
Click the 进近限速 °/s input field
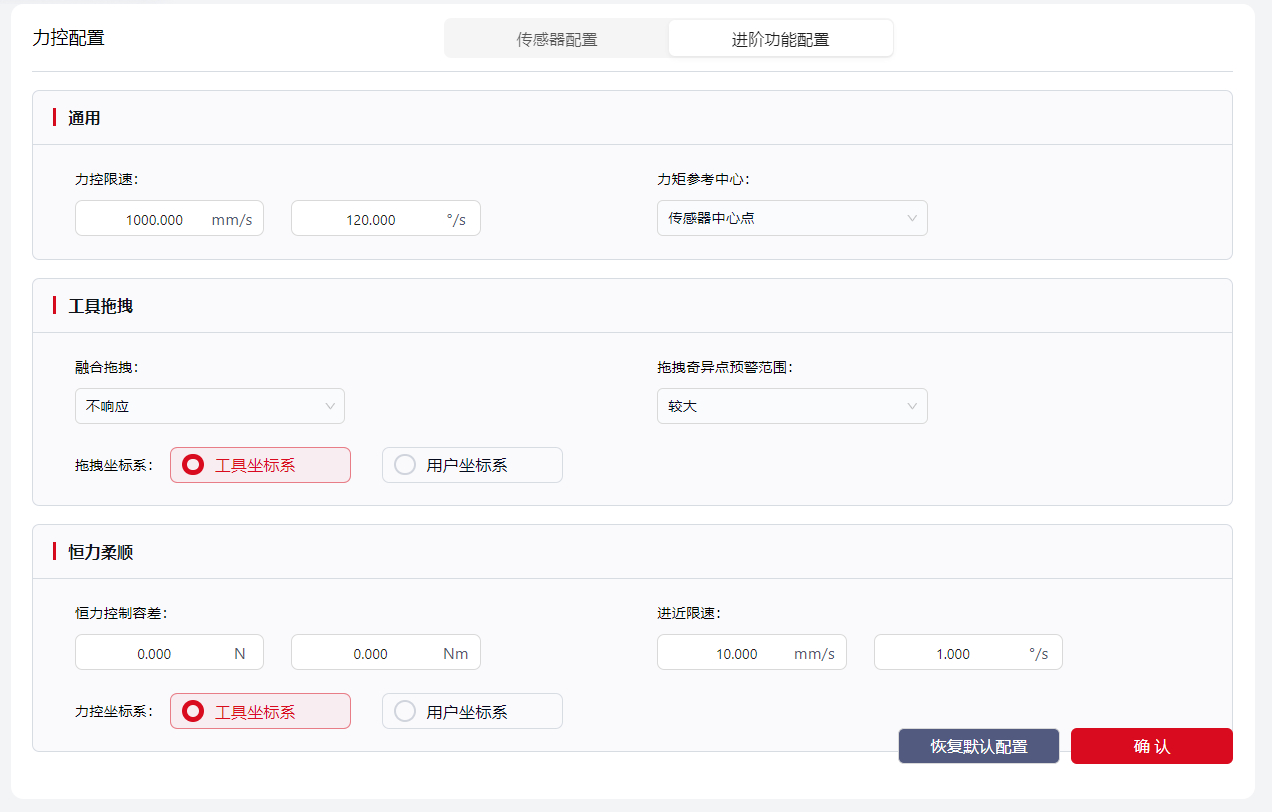[952, 653]
